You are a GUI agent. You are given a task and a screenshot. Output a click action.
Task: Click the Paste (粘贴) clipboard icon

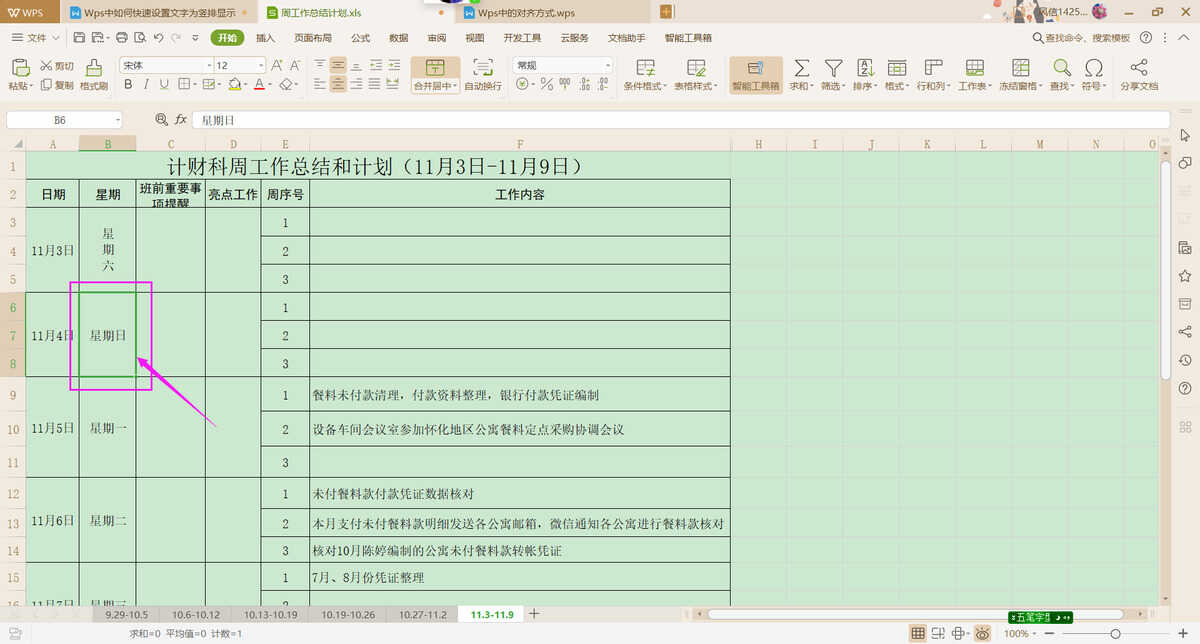pyautogui.click(x=20, y=67)
